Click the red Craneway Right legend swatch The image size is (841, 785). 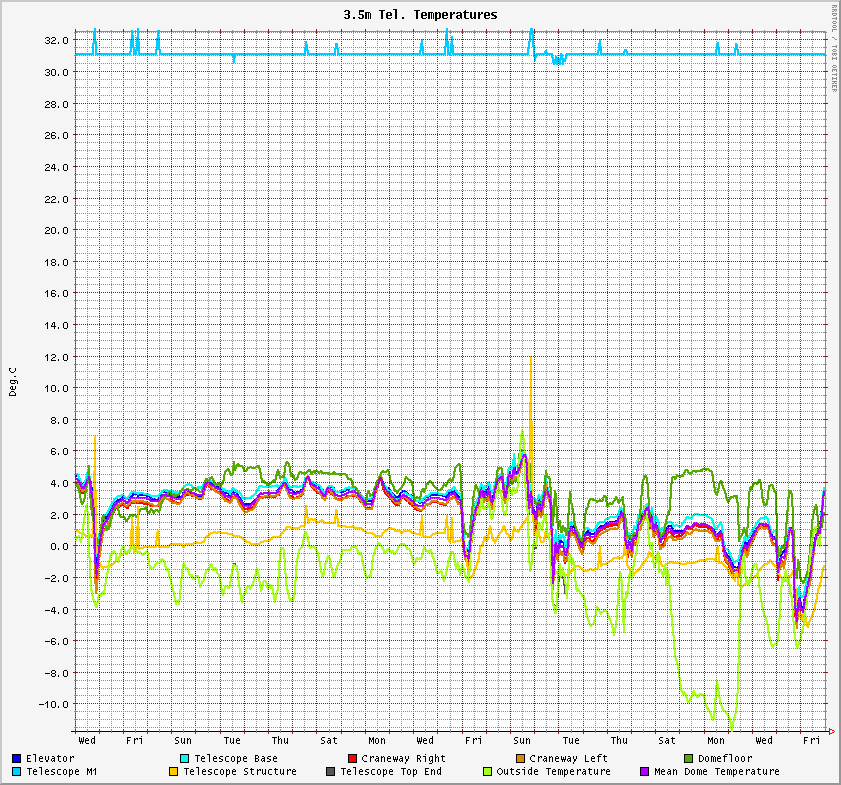pos(352,759)
